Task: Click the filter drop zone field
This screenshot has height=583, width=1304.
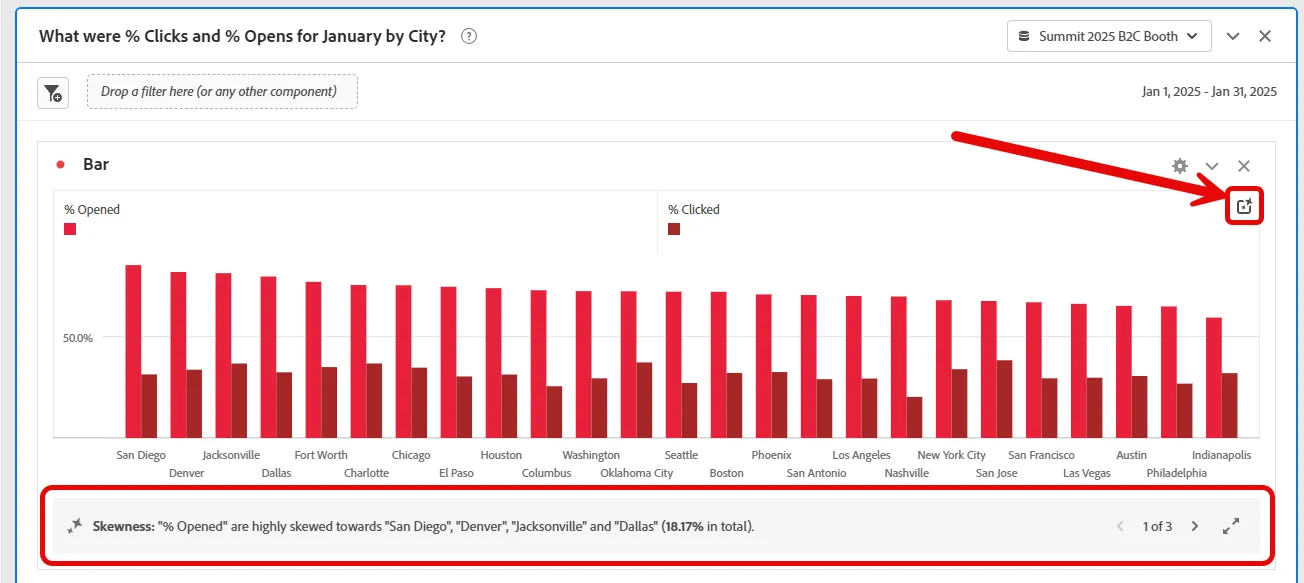Action: click(222, 92)
